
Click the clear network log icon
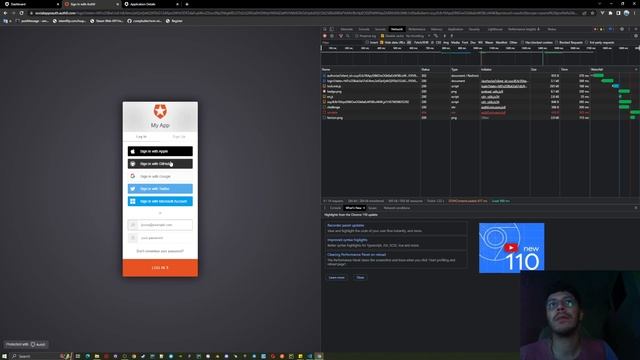tap(332, 36)
